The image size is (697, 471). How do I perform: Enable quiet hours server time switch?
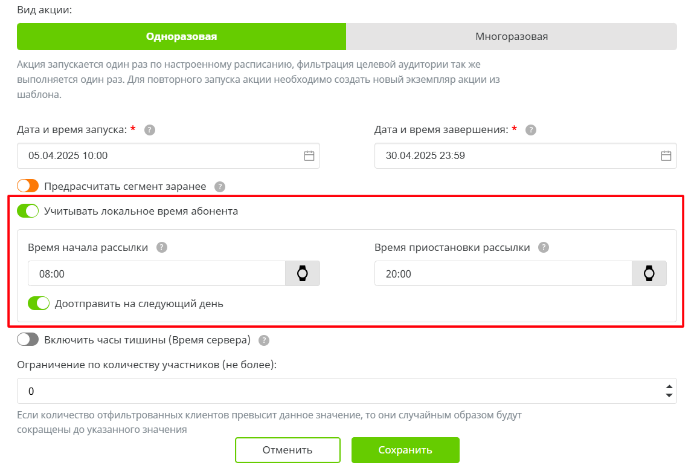[28, 340]
